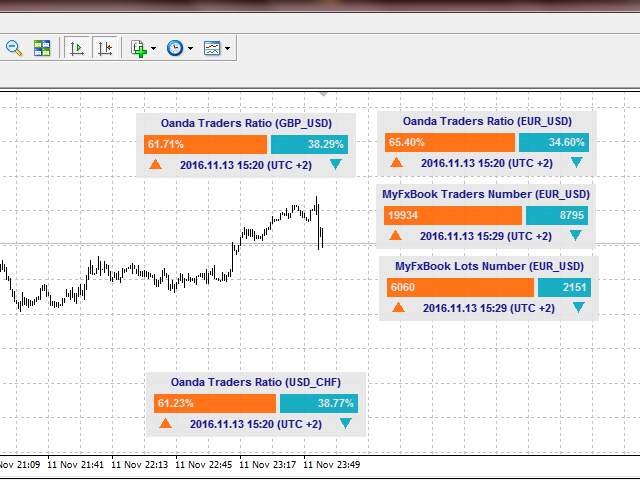Click the teal 34.60% bar in EUR_USD

tap(554, 142)
